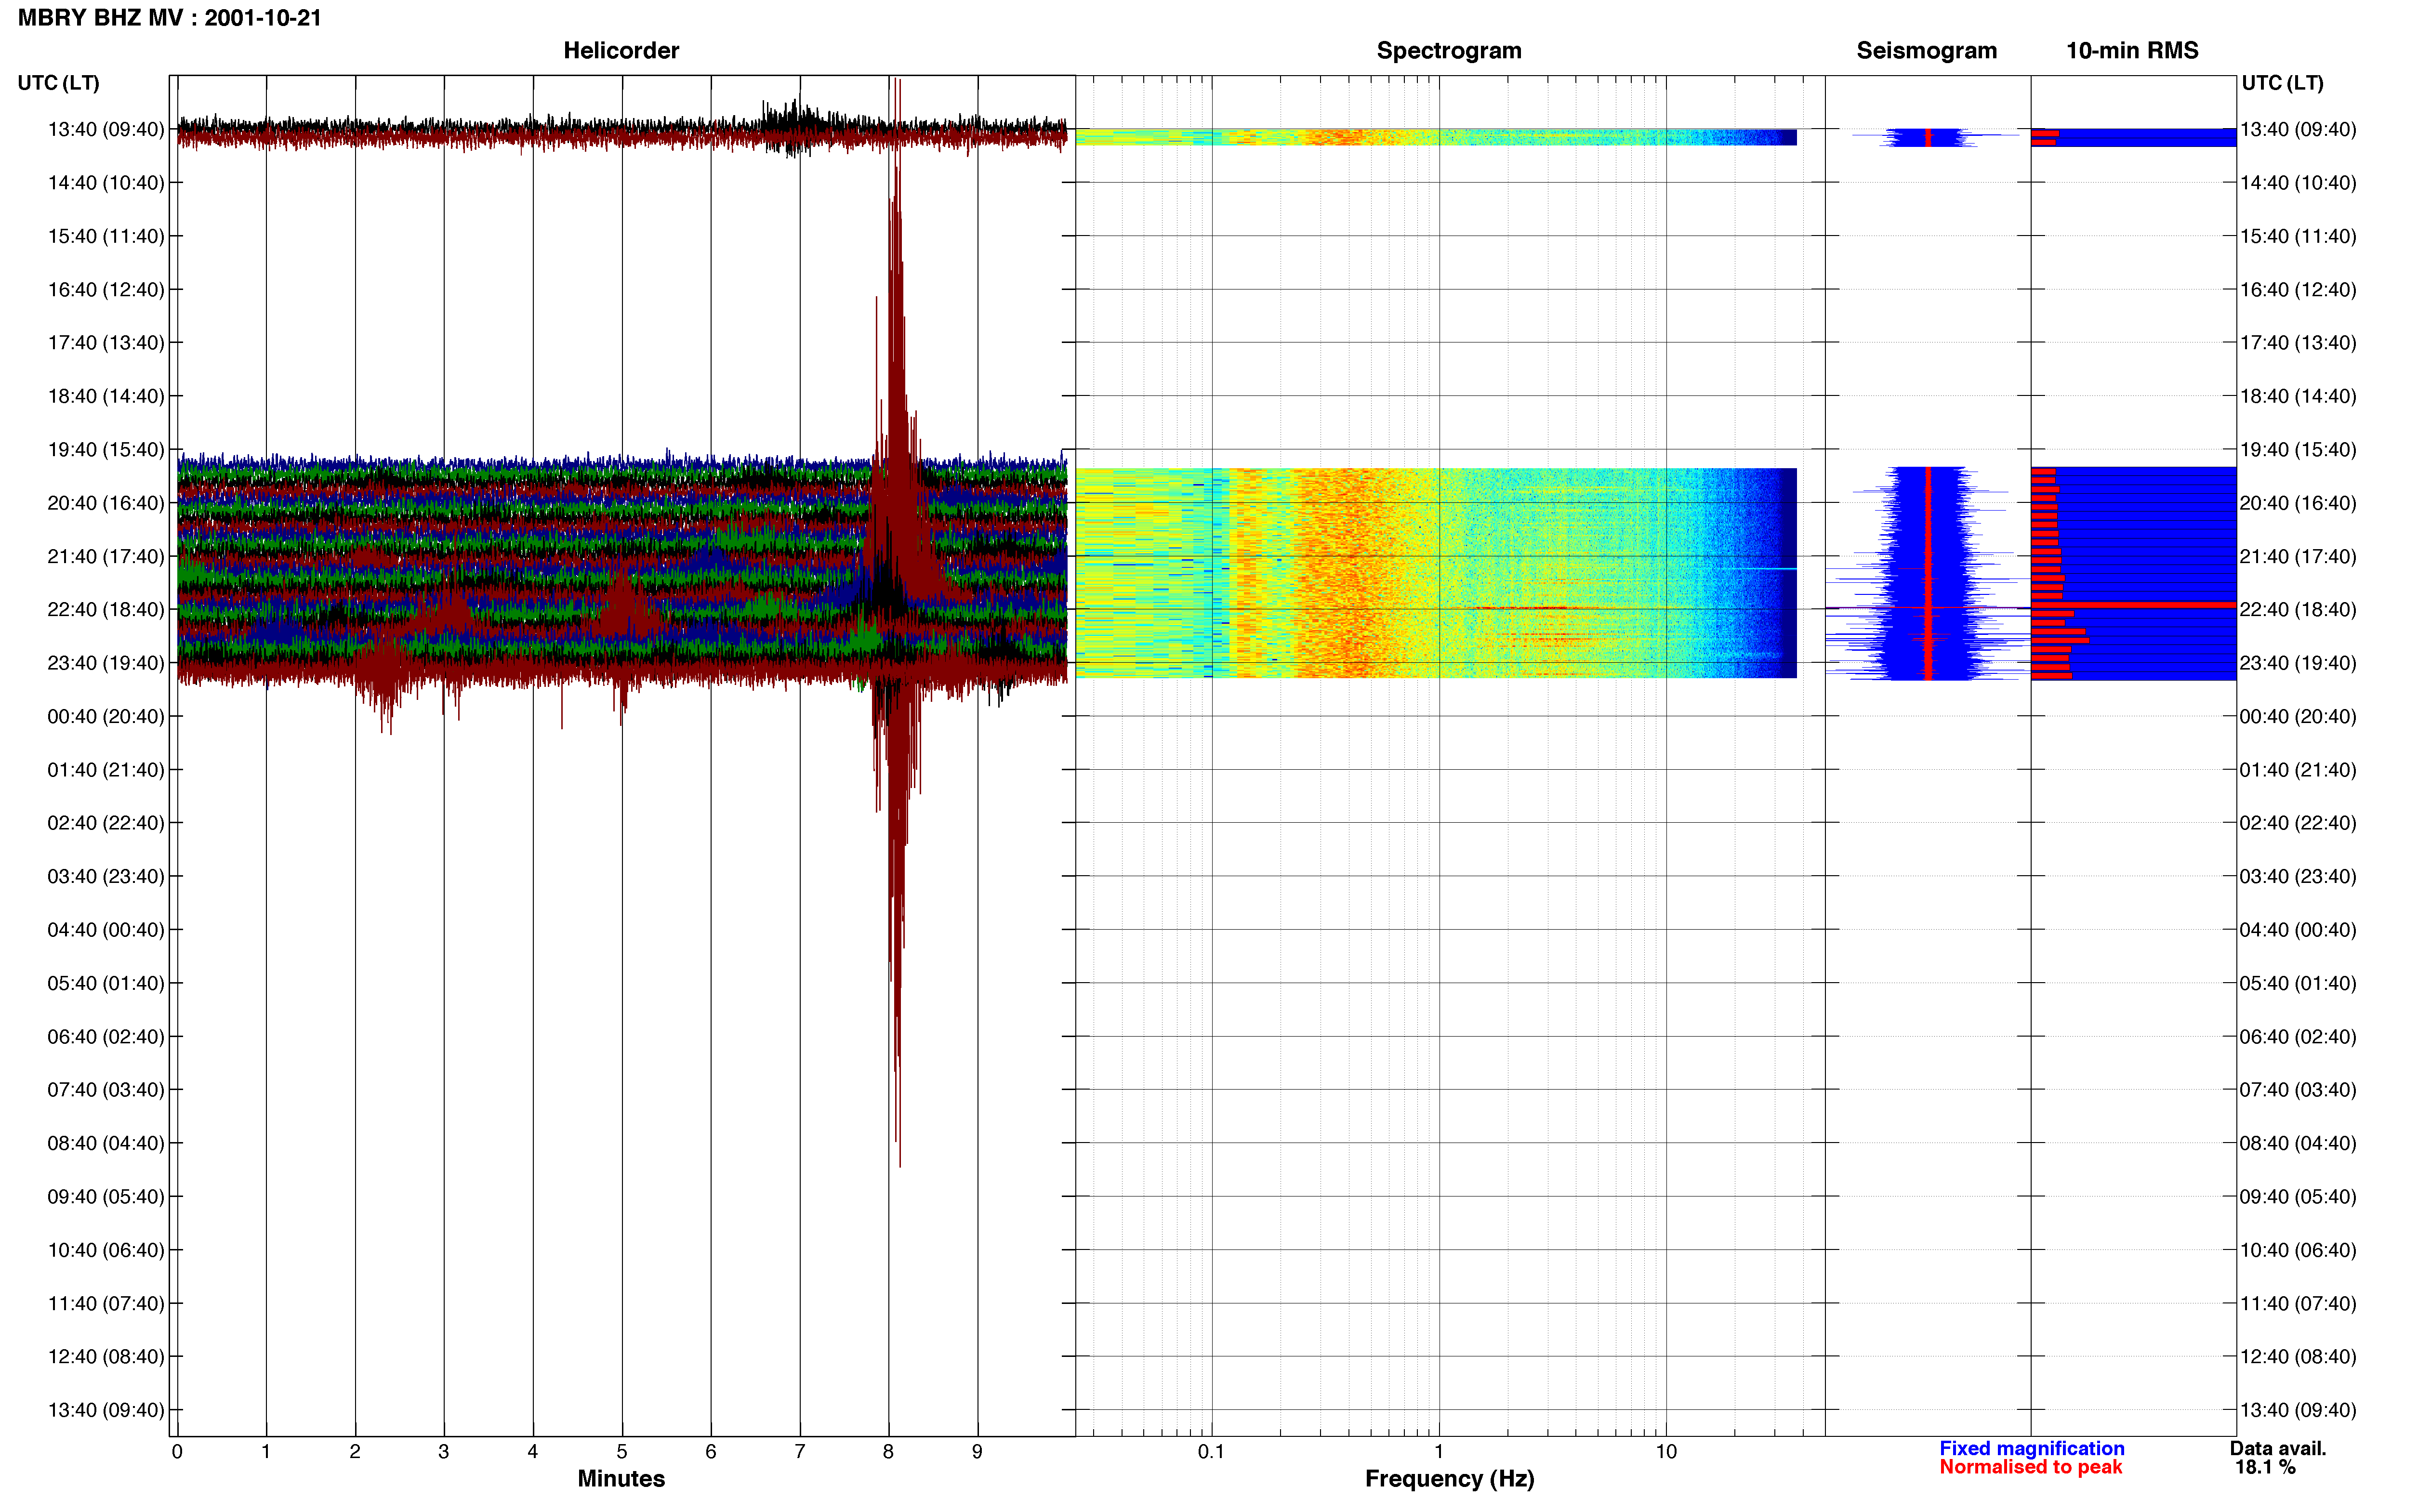The width and height of the screenshot is (2418, 1512).
Task: Click right axis label '20:40 (16:40)'
Action: click(x=2298, y=503)
